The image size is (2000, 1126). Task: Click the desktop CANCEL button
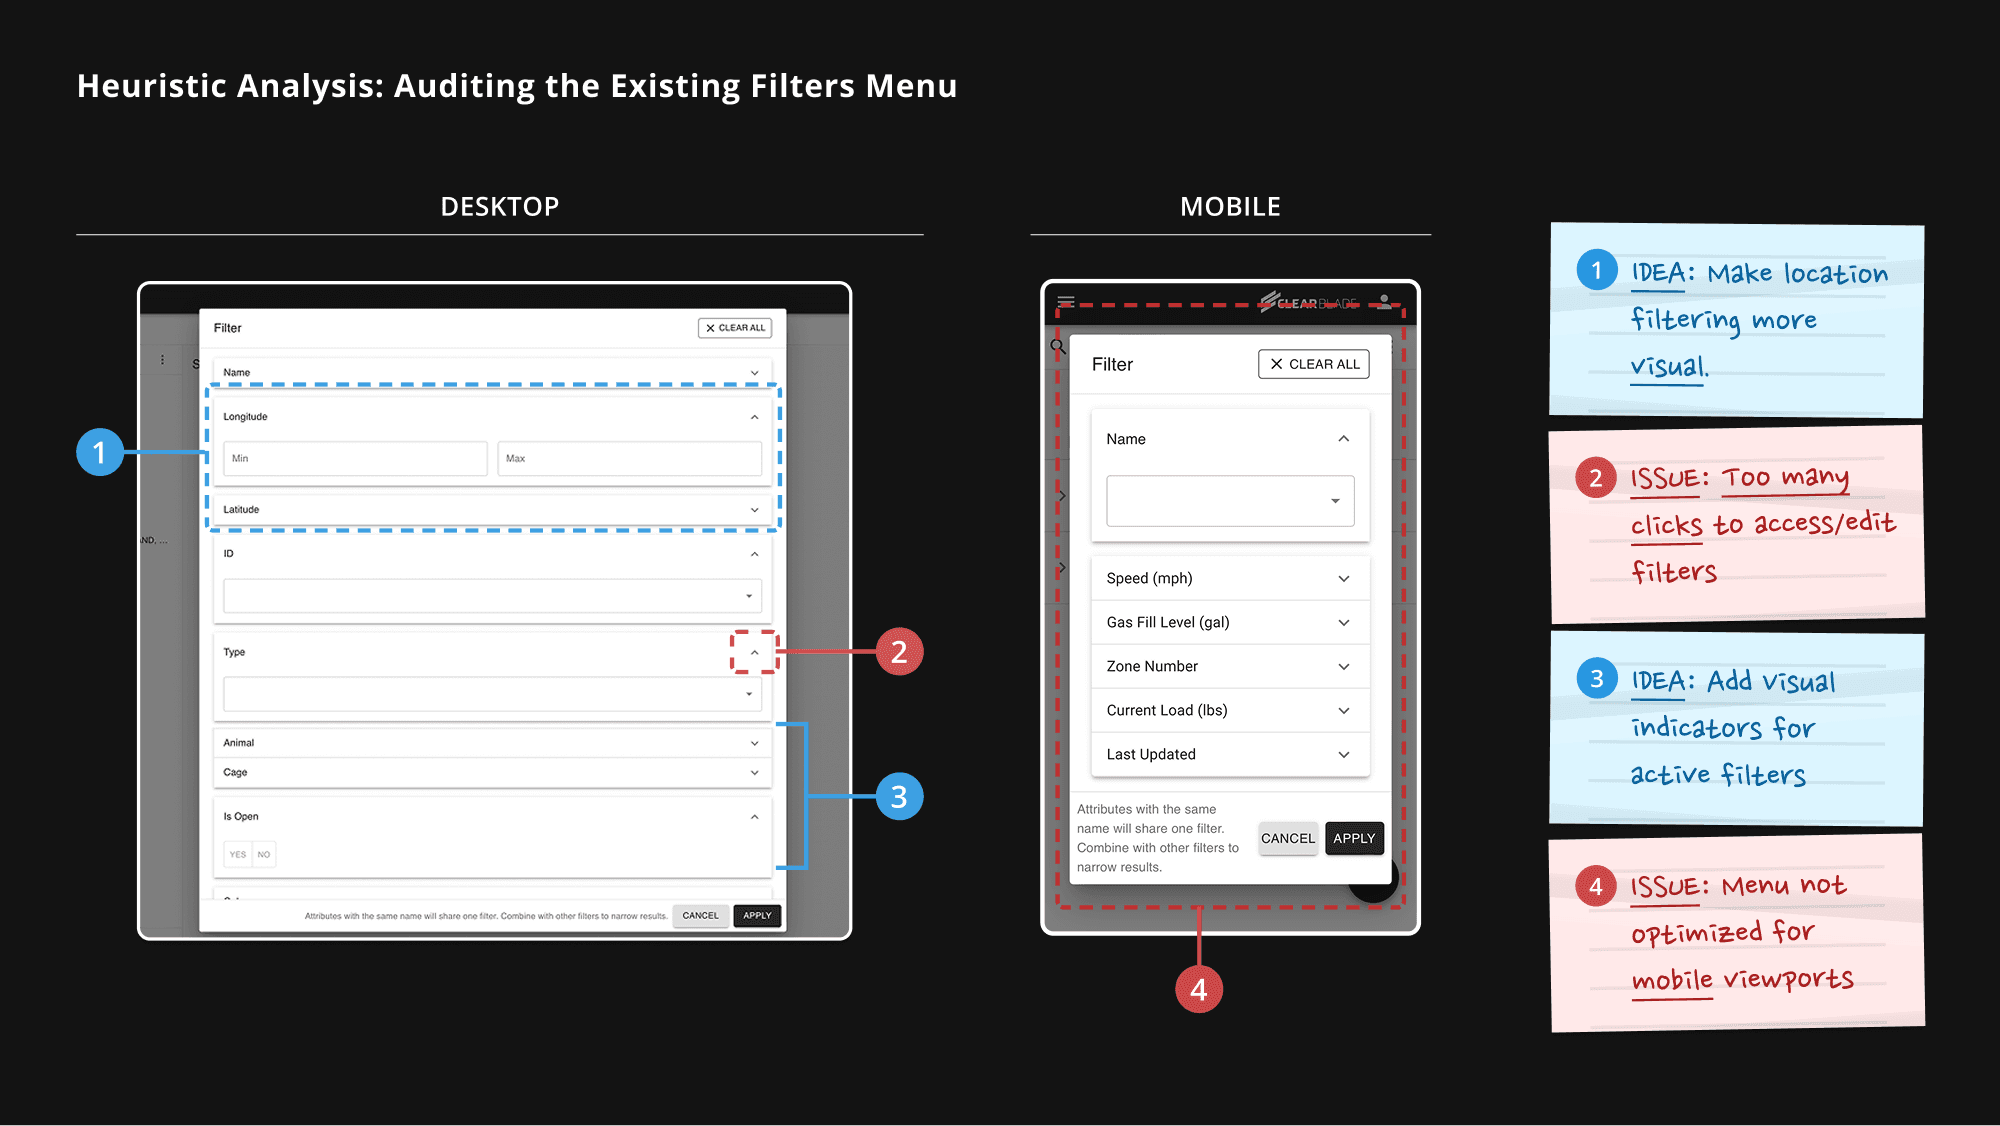[x=700, y=916]
